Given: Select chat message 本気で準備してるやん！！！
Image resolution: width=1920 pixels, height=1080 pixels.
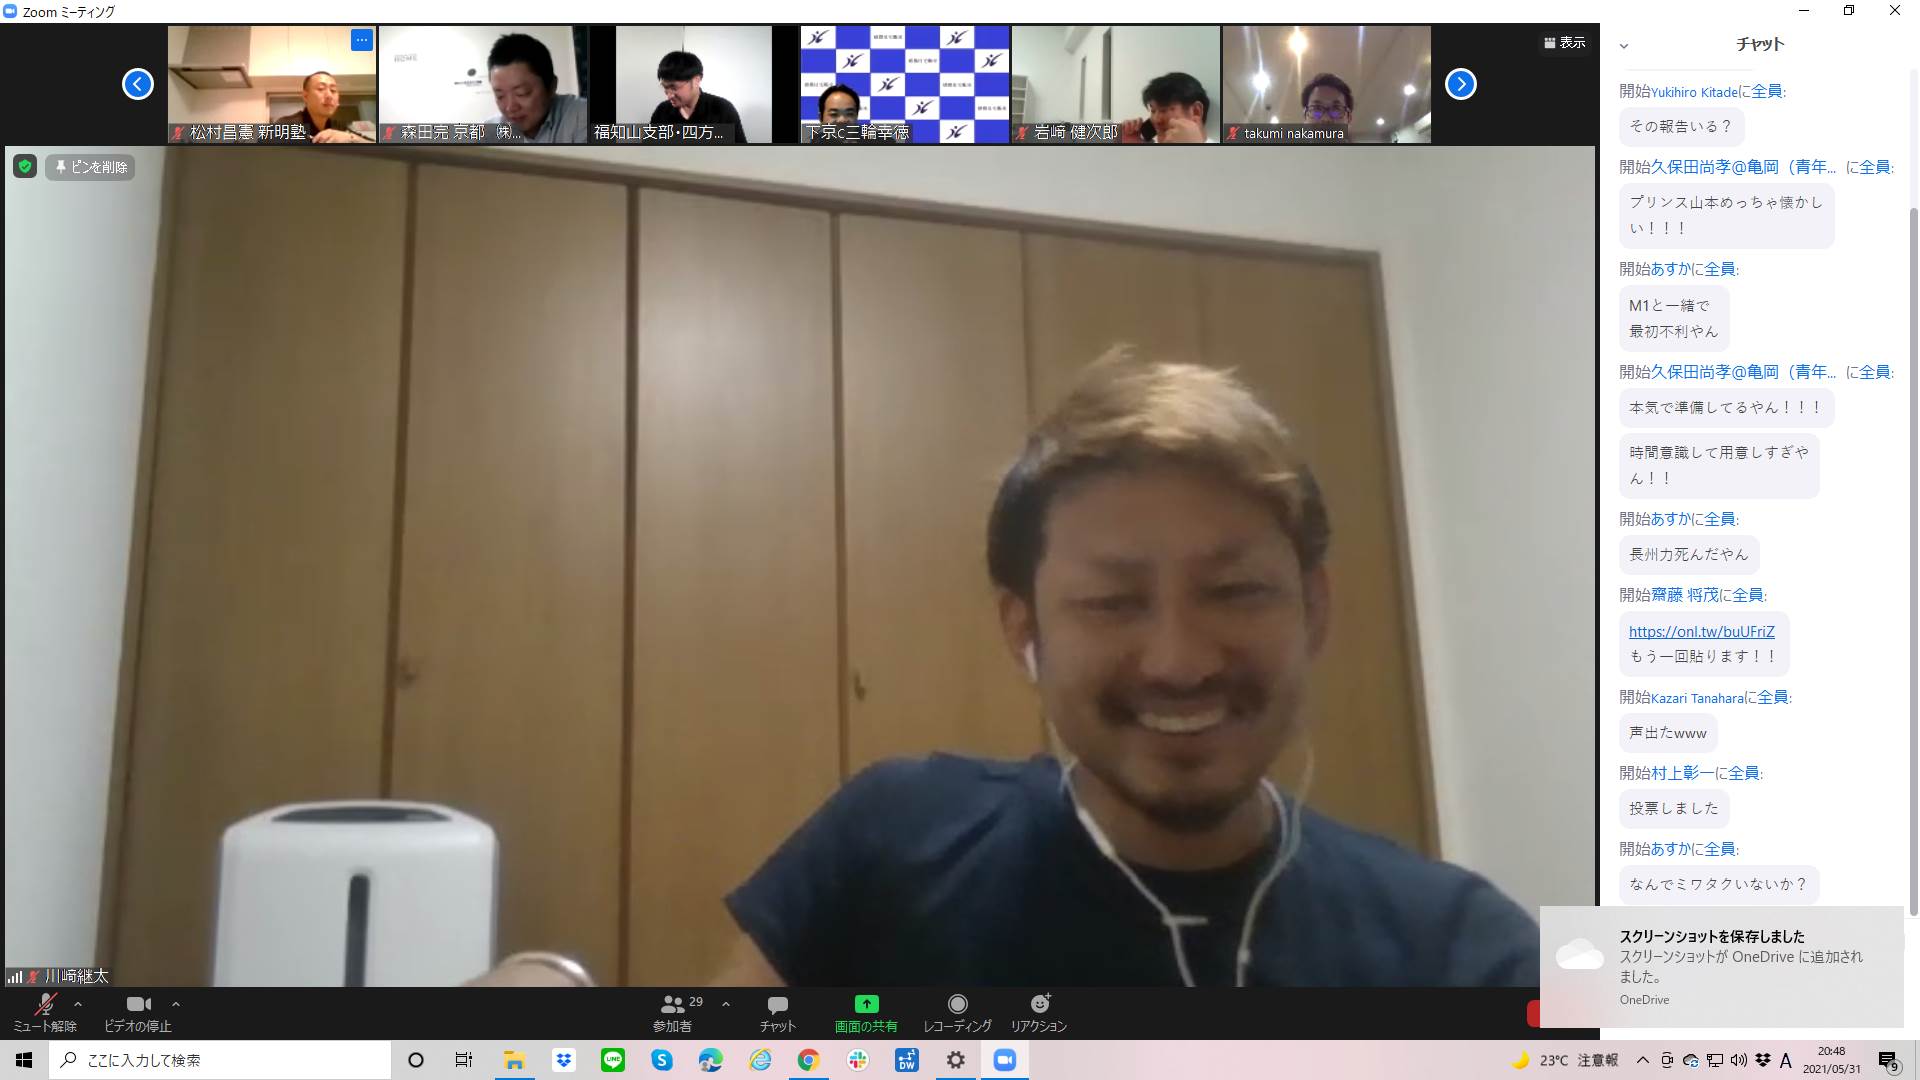Looking at the screenshot, I should point(1726,407).
